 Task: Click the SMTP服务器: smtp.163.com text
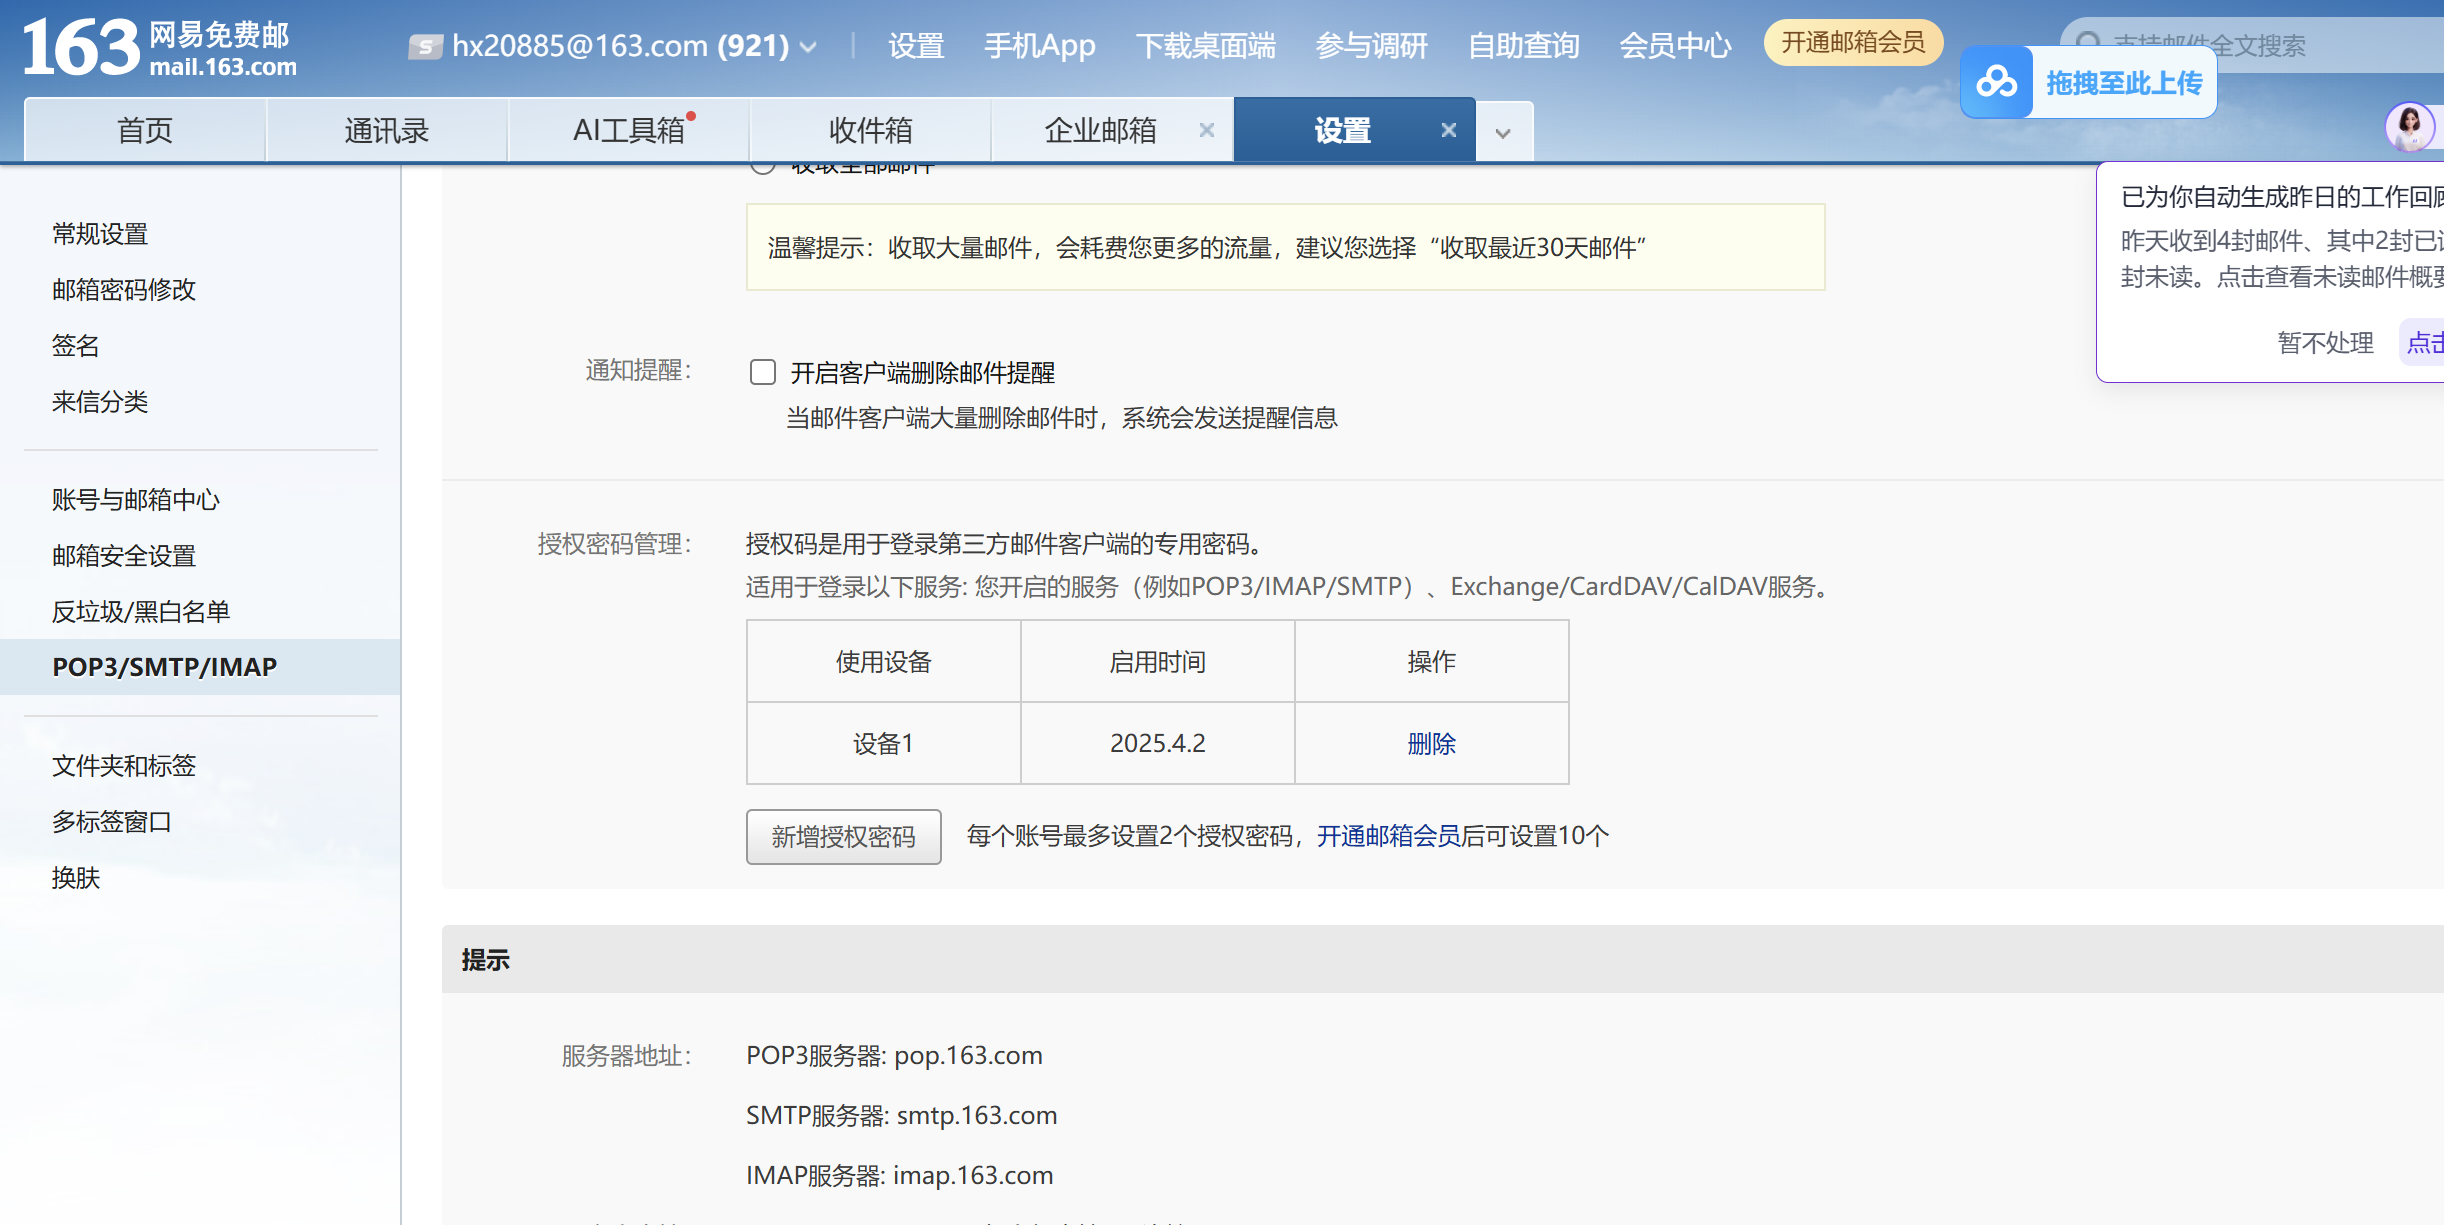(901, 1116)
